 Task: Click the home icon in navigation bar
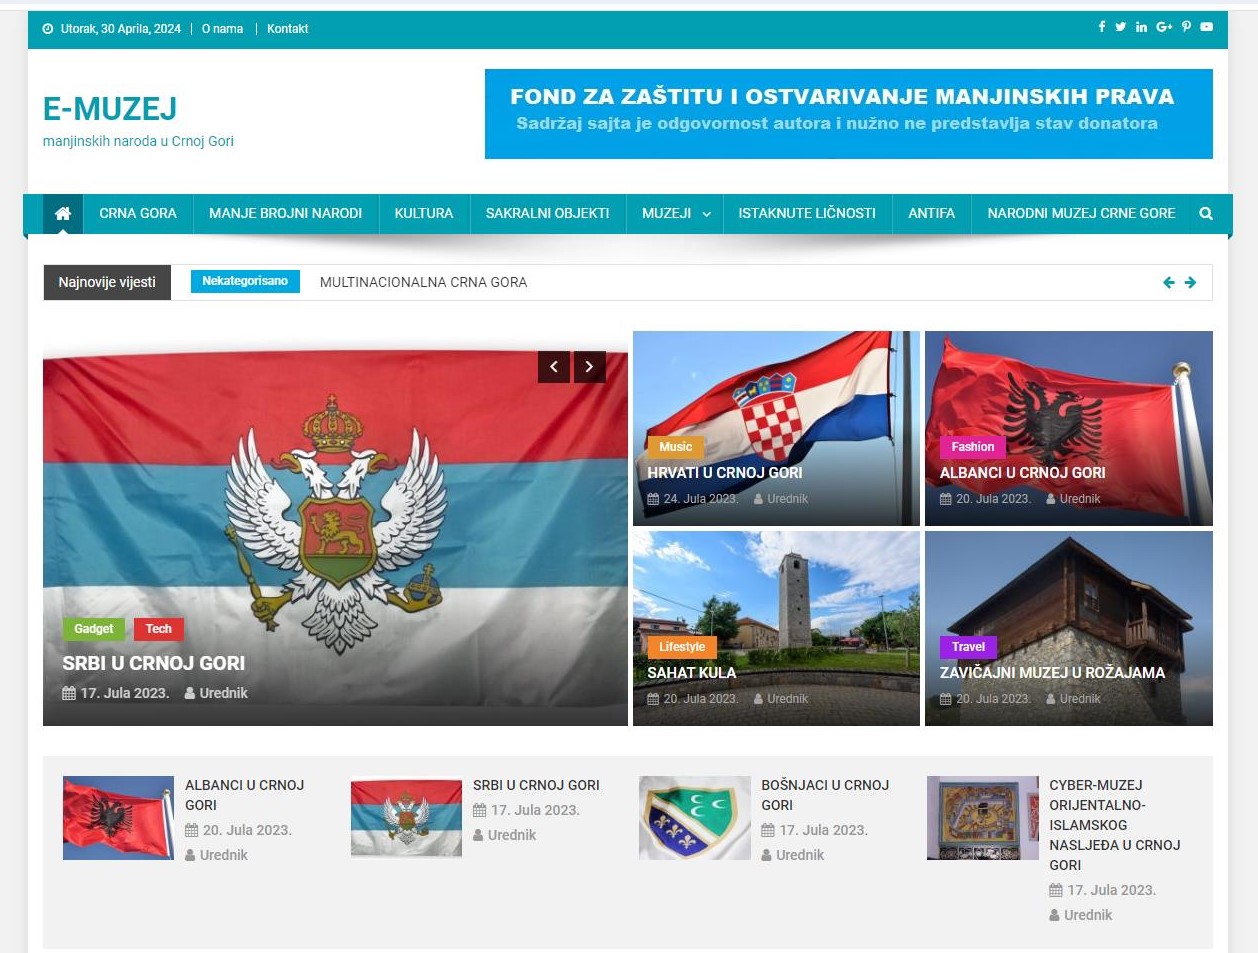click(62, 213)
